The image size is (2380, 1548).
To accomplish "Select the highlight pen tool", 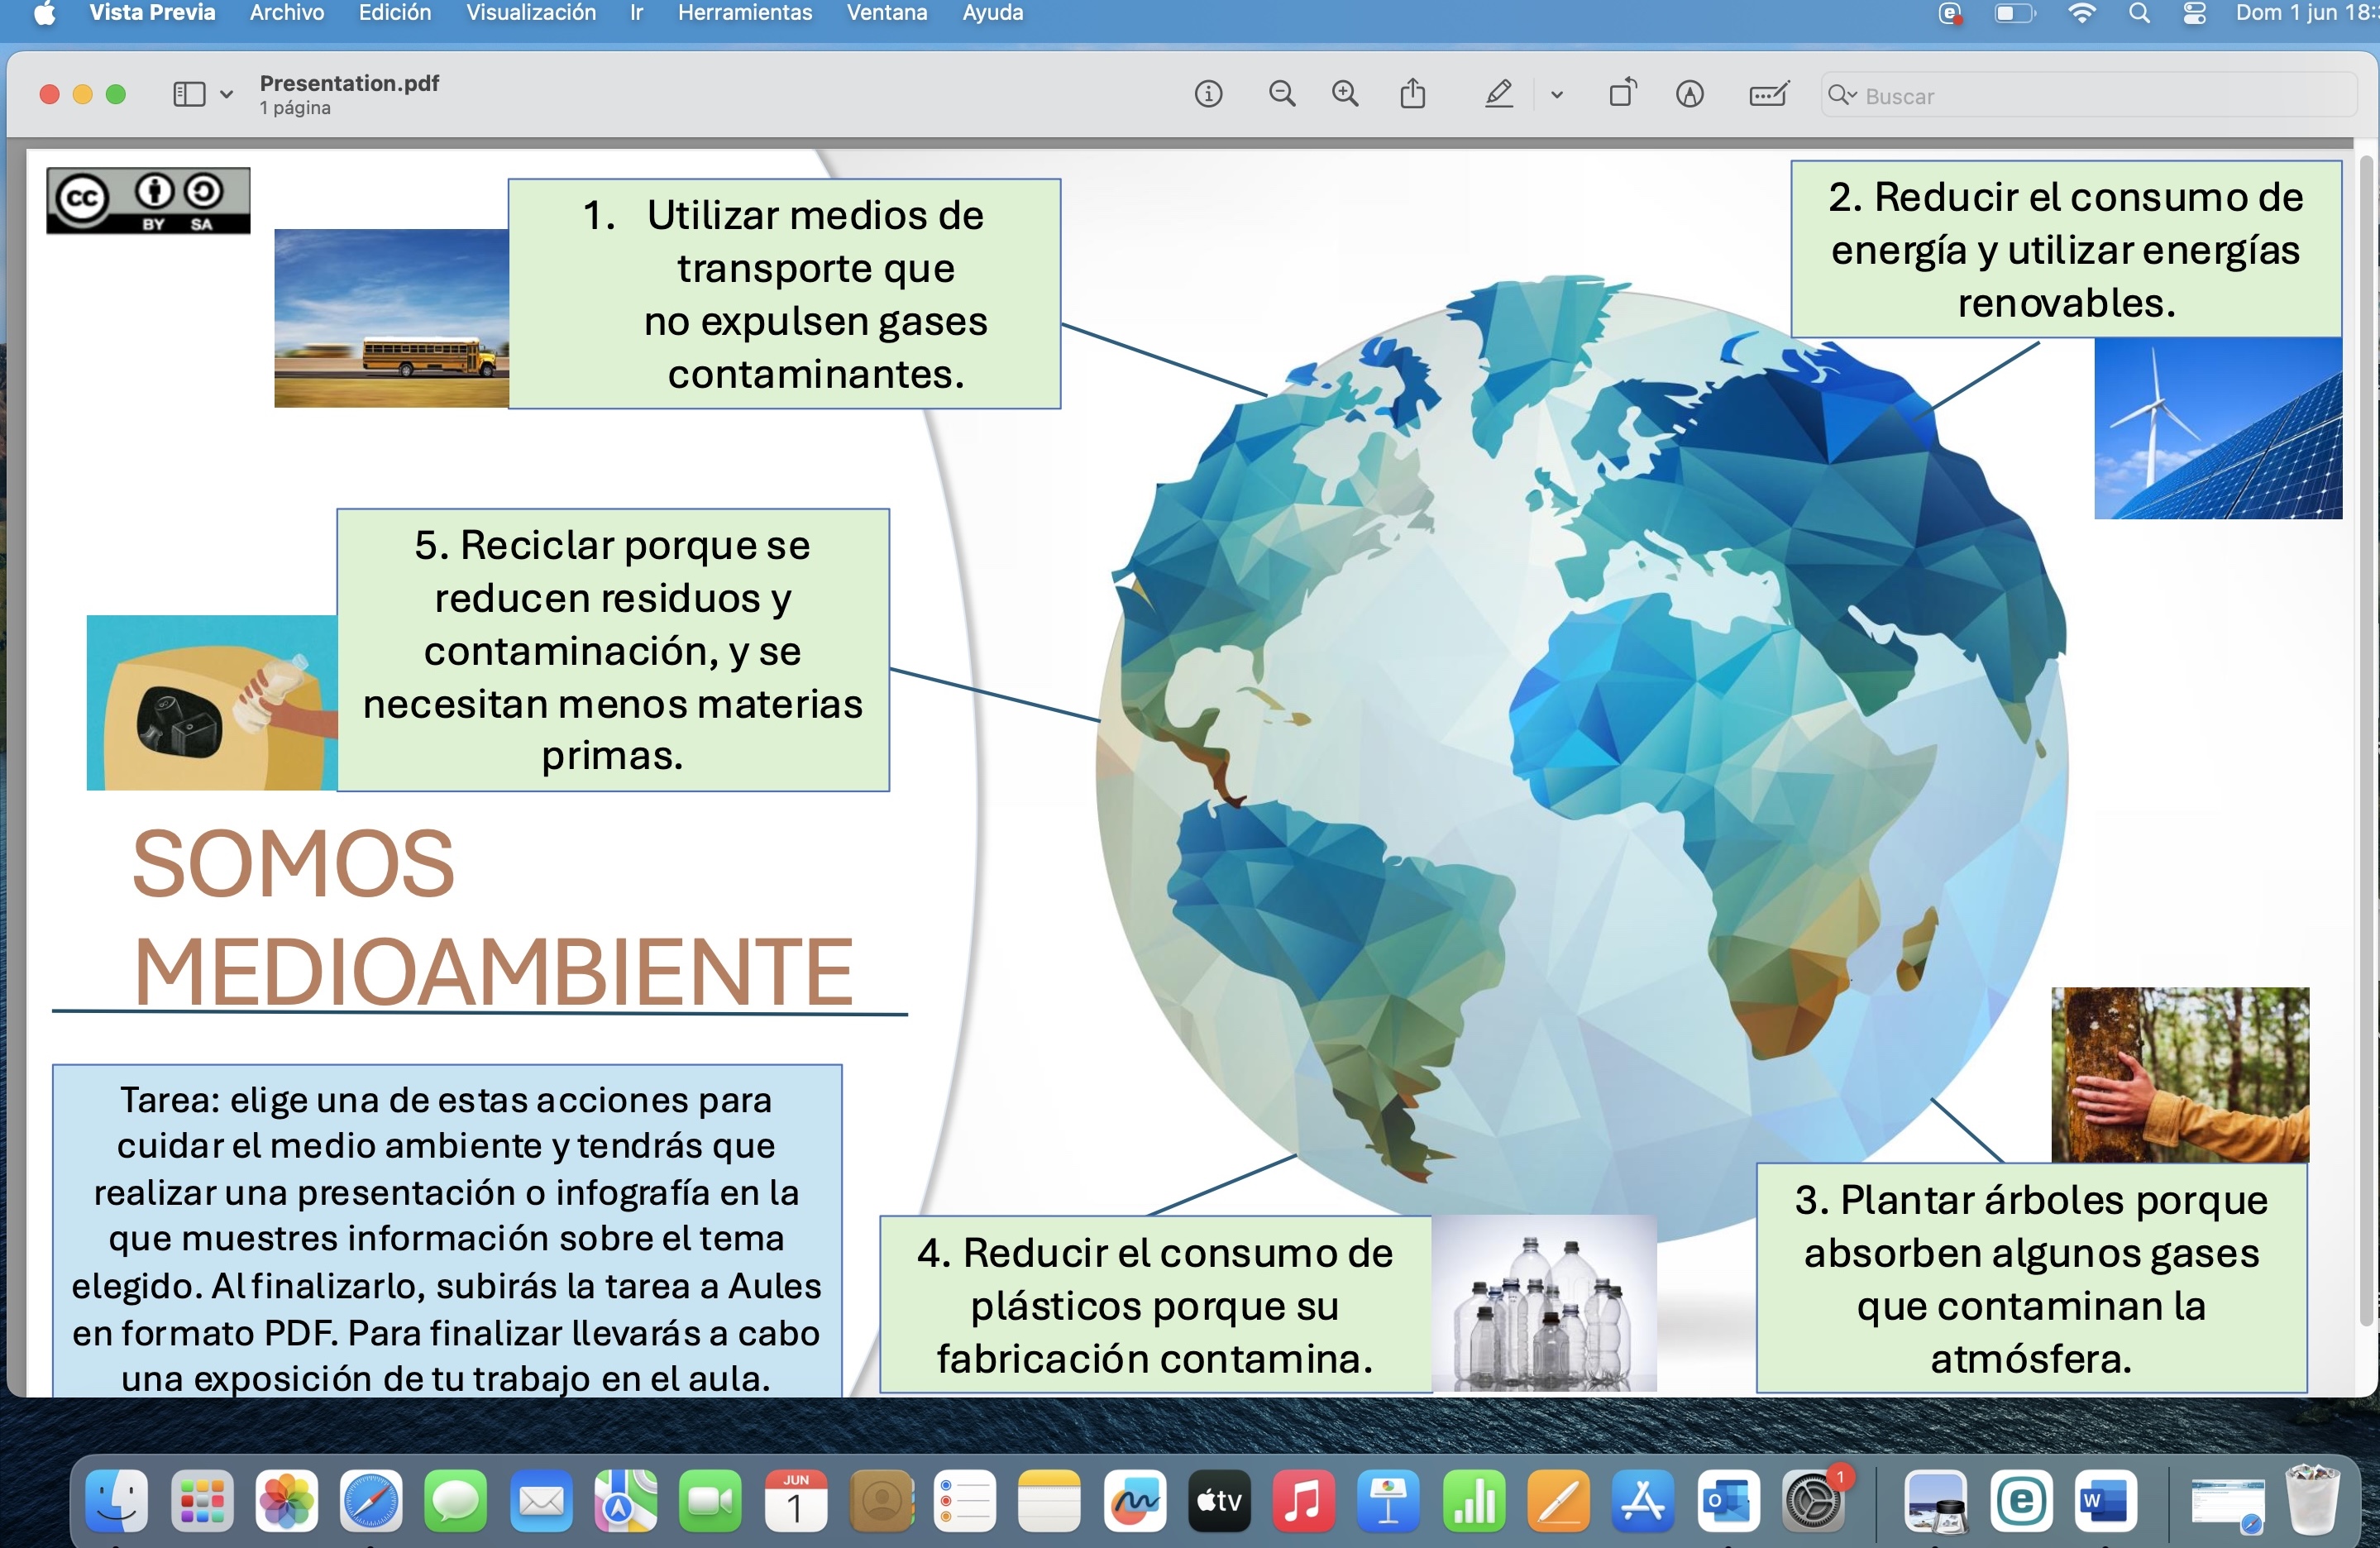I will (x=1498, y=95).
